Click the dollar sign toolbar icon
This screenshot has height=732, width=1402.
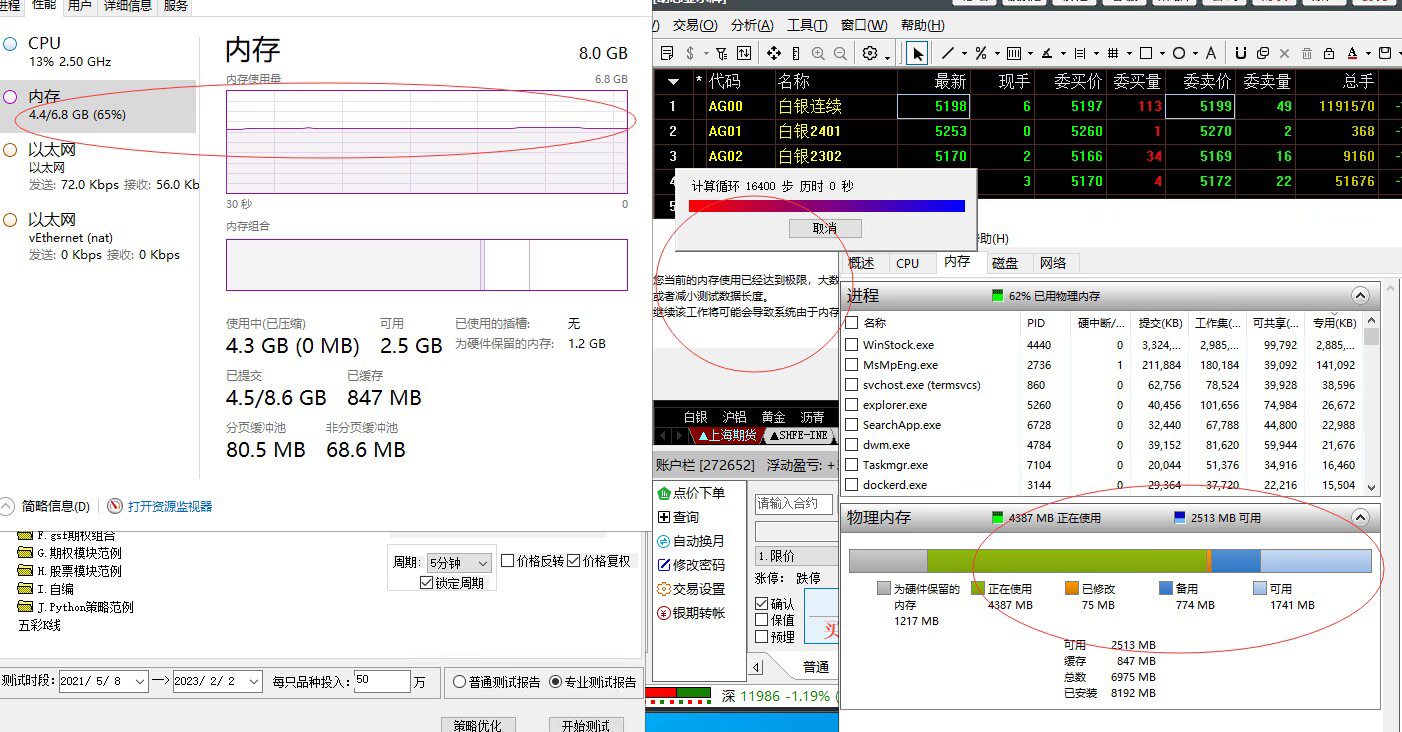coord(690,53)
